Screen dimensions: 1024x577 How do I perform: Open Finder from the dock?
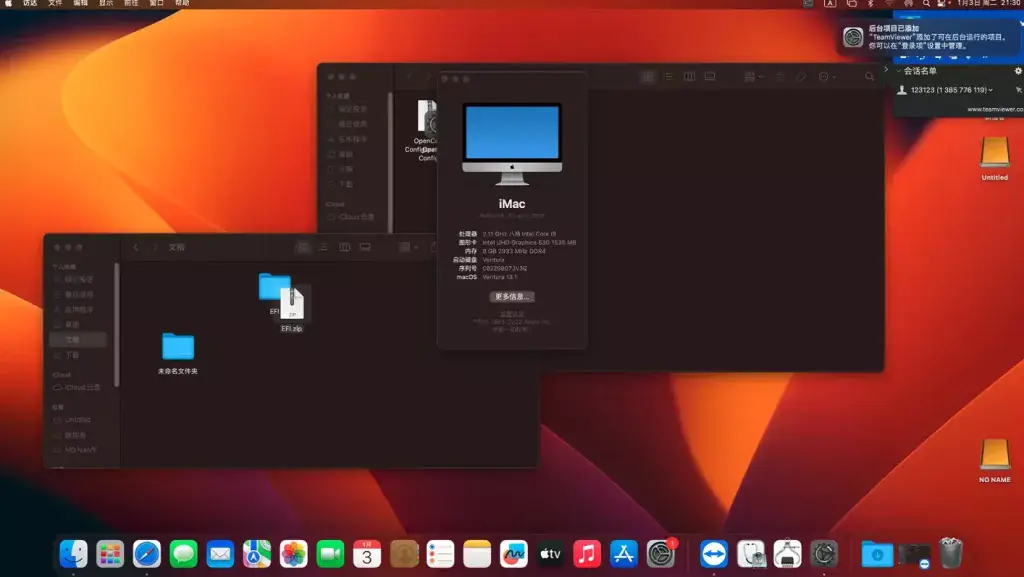click(73, 554)
